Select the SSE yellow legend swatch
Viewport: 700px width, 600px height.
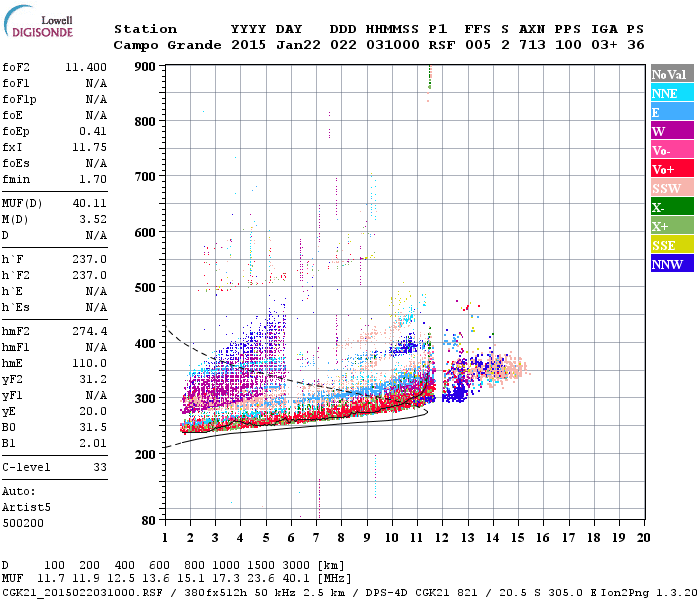click(672, 245)
